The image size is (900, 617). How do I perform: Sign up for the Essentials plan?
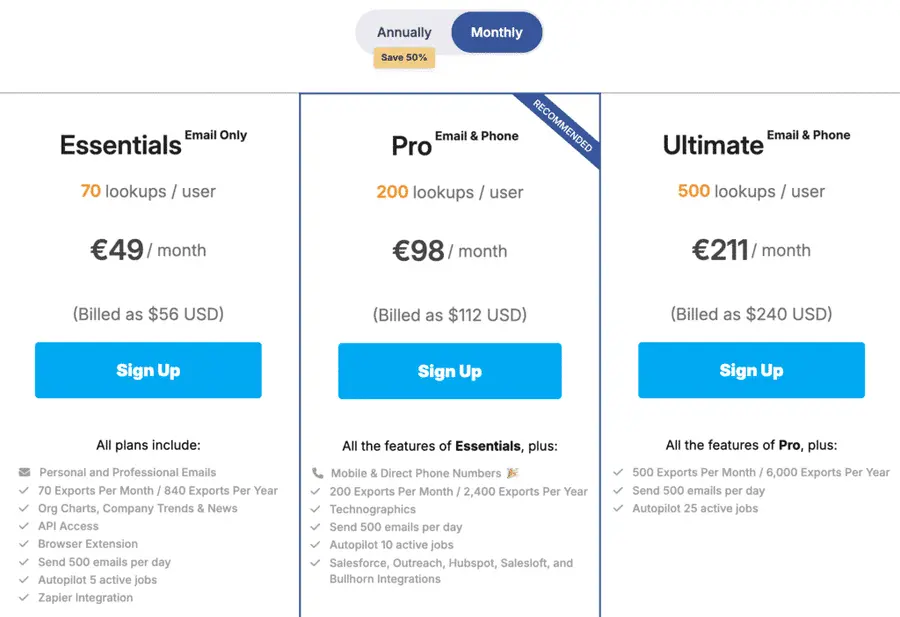[x=148, y=370]
